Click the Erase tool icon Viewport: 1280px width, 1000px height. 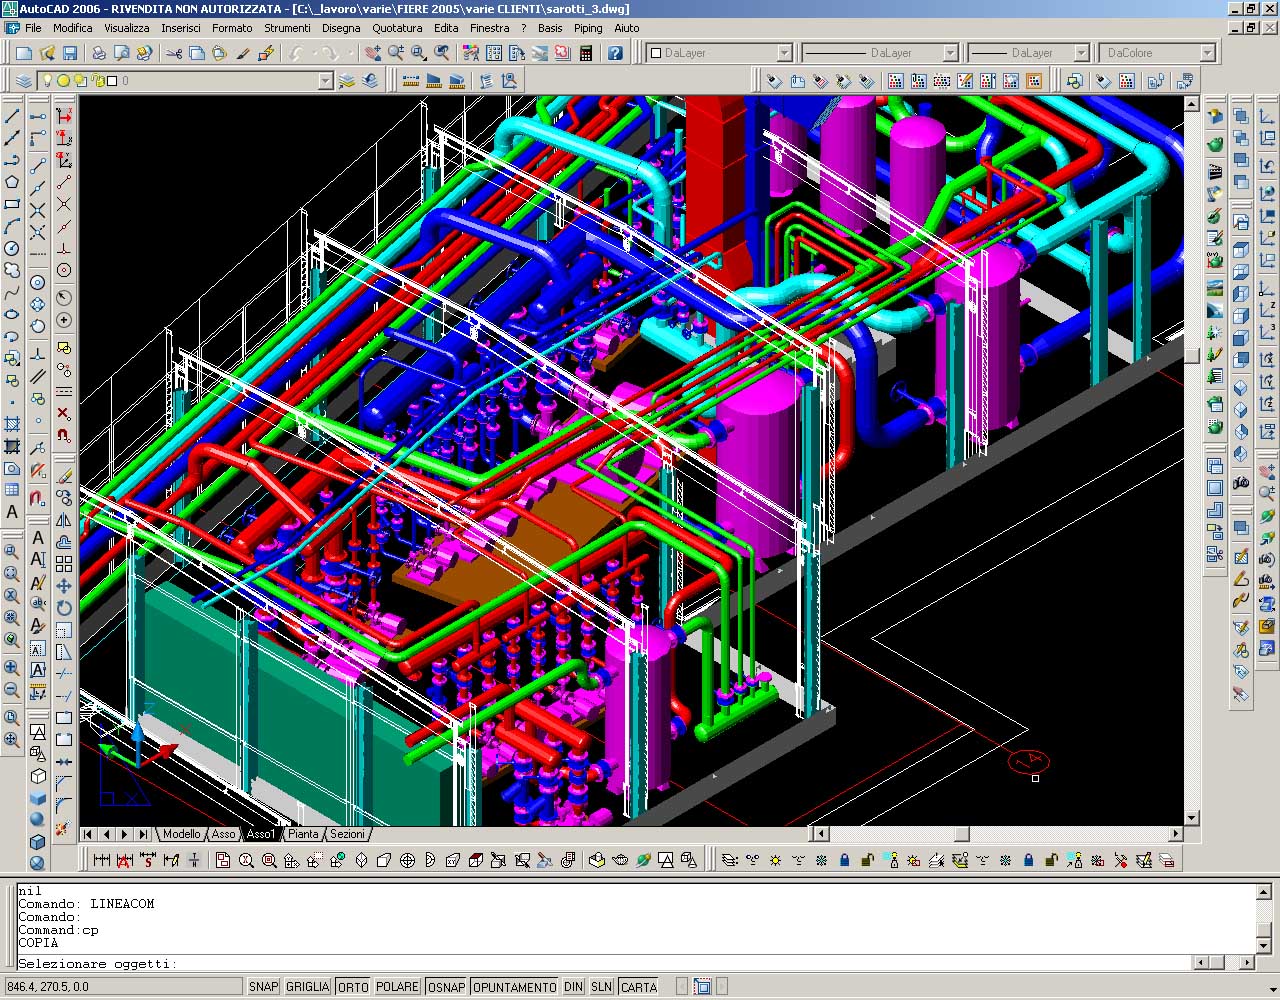[64, 476]
